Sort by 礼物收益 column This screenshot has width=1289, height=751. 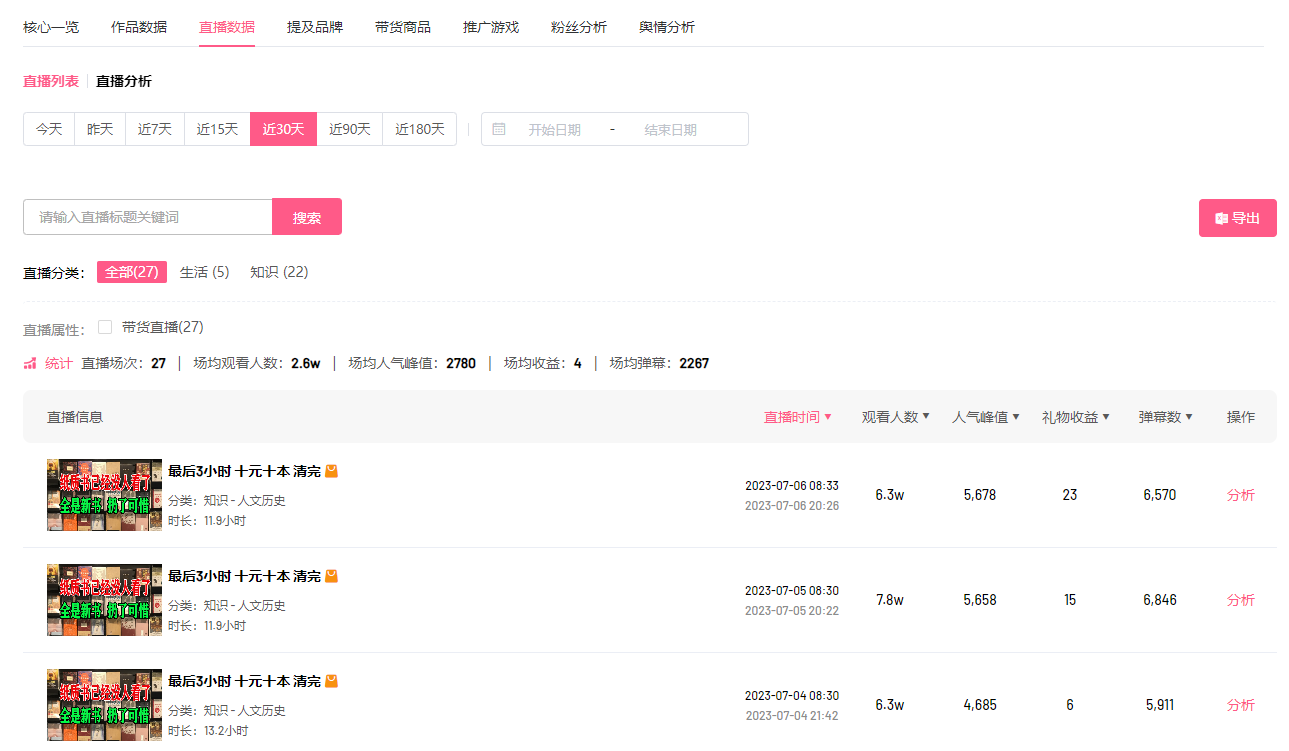point(1076,417)
